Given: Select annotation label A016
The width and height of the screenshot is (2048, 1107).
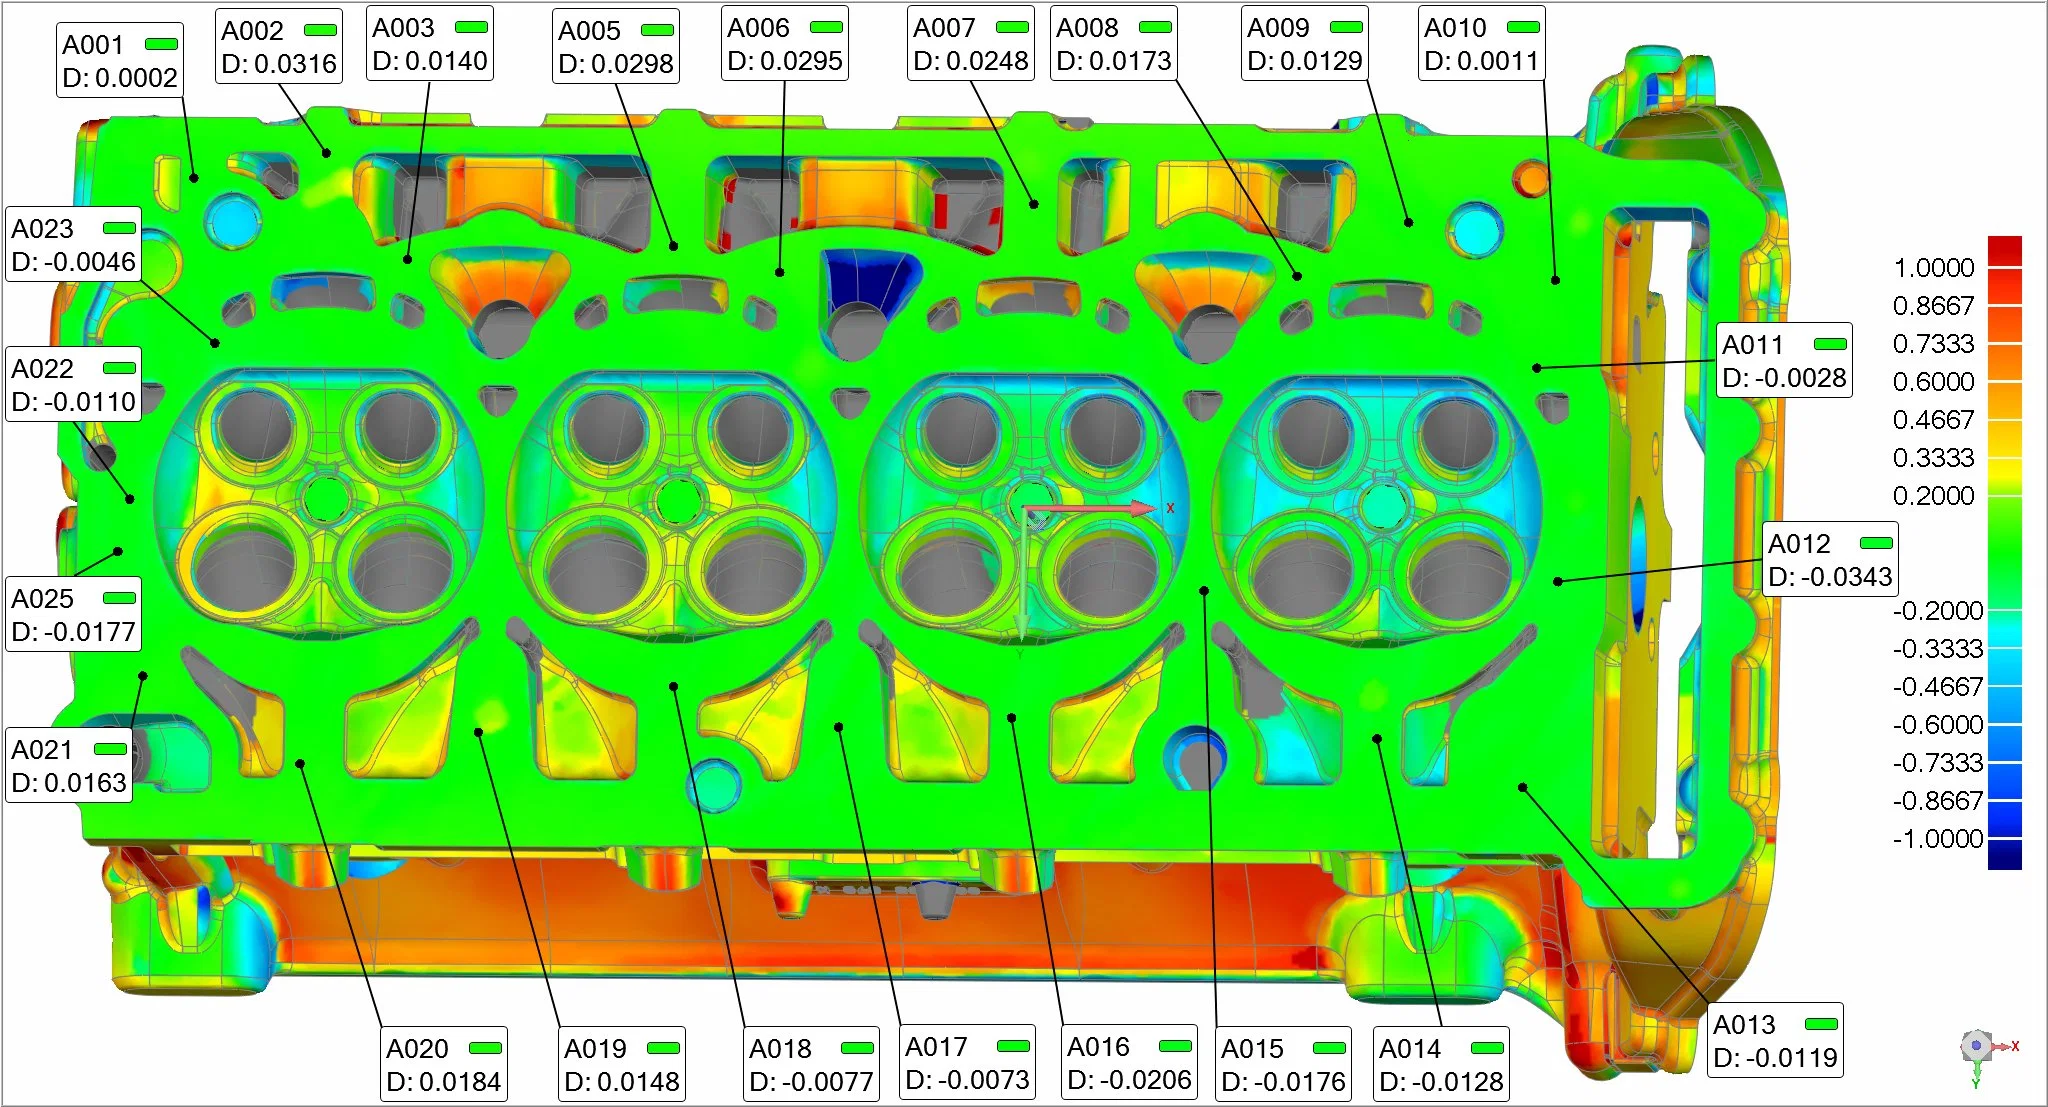Looking at the screenshot, I should coord(1129,1062).
